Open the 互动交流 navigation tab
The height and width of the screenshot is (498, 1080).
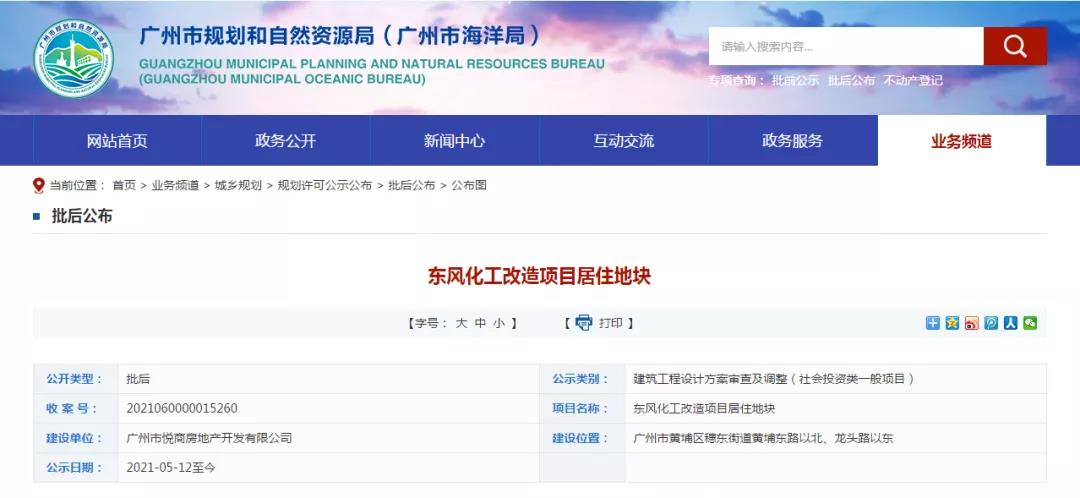click(x=624, y=141)
